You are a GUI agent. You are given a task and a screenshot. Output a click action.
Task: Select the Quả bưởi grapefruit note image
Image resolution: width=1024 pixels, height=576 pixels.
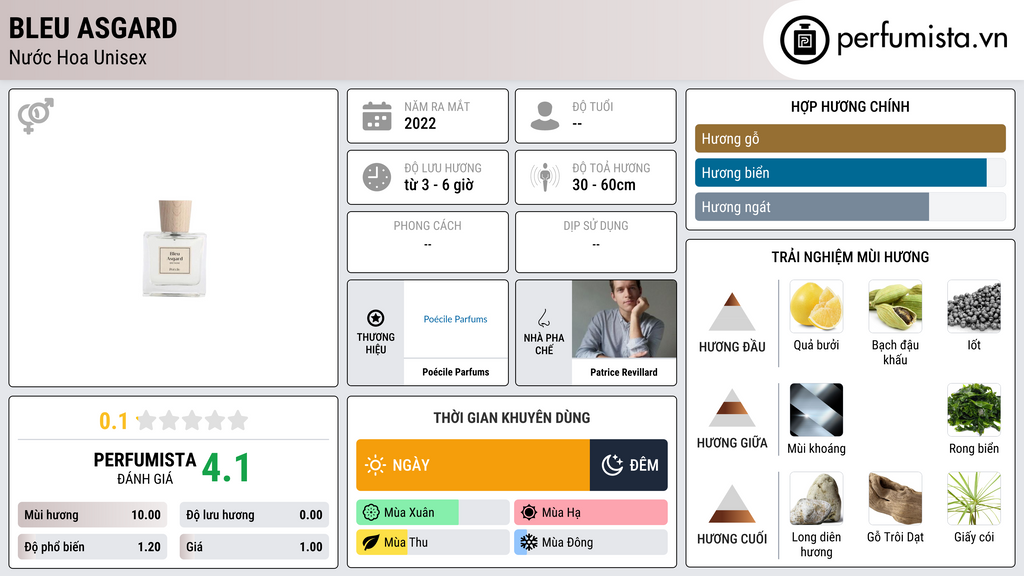pyautogui.click(x=816, y=306)
